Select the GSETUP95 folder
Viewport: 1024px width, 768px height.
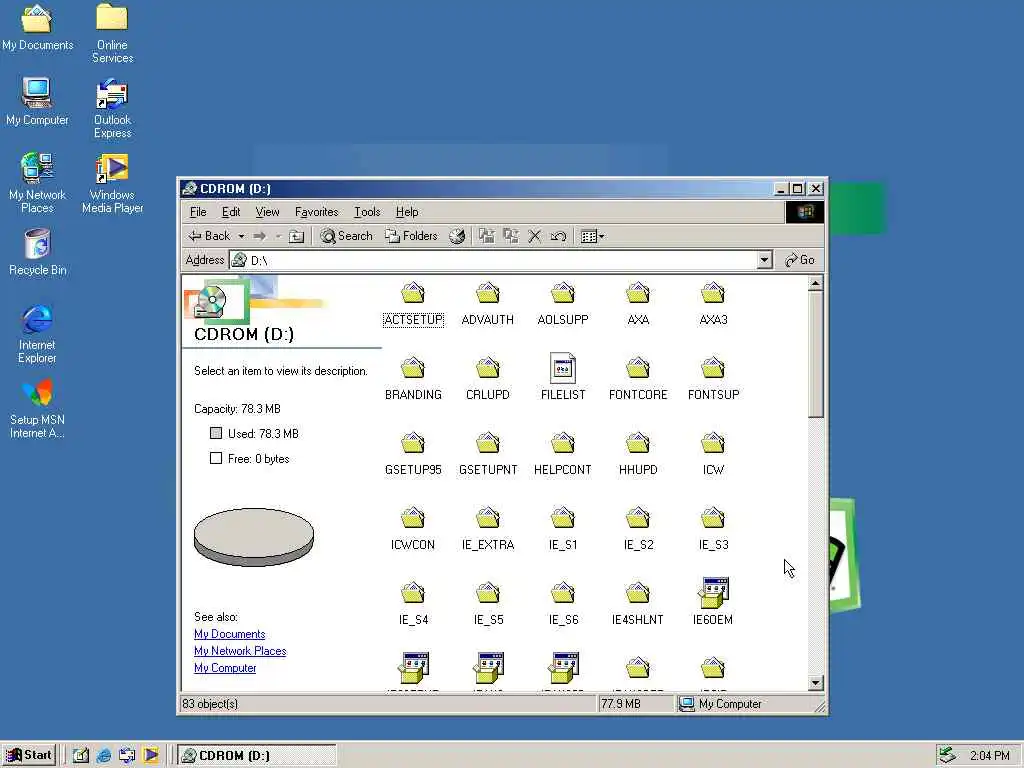coord(413,455)
